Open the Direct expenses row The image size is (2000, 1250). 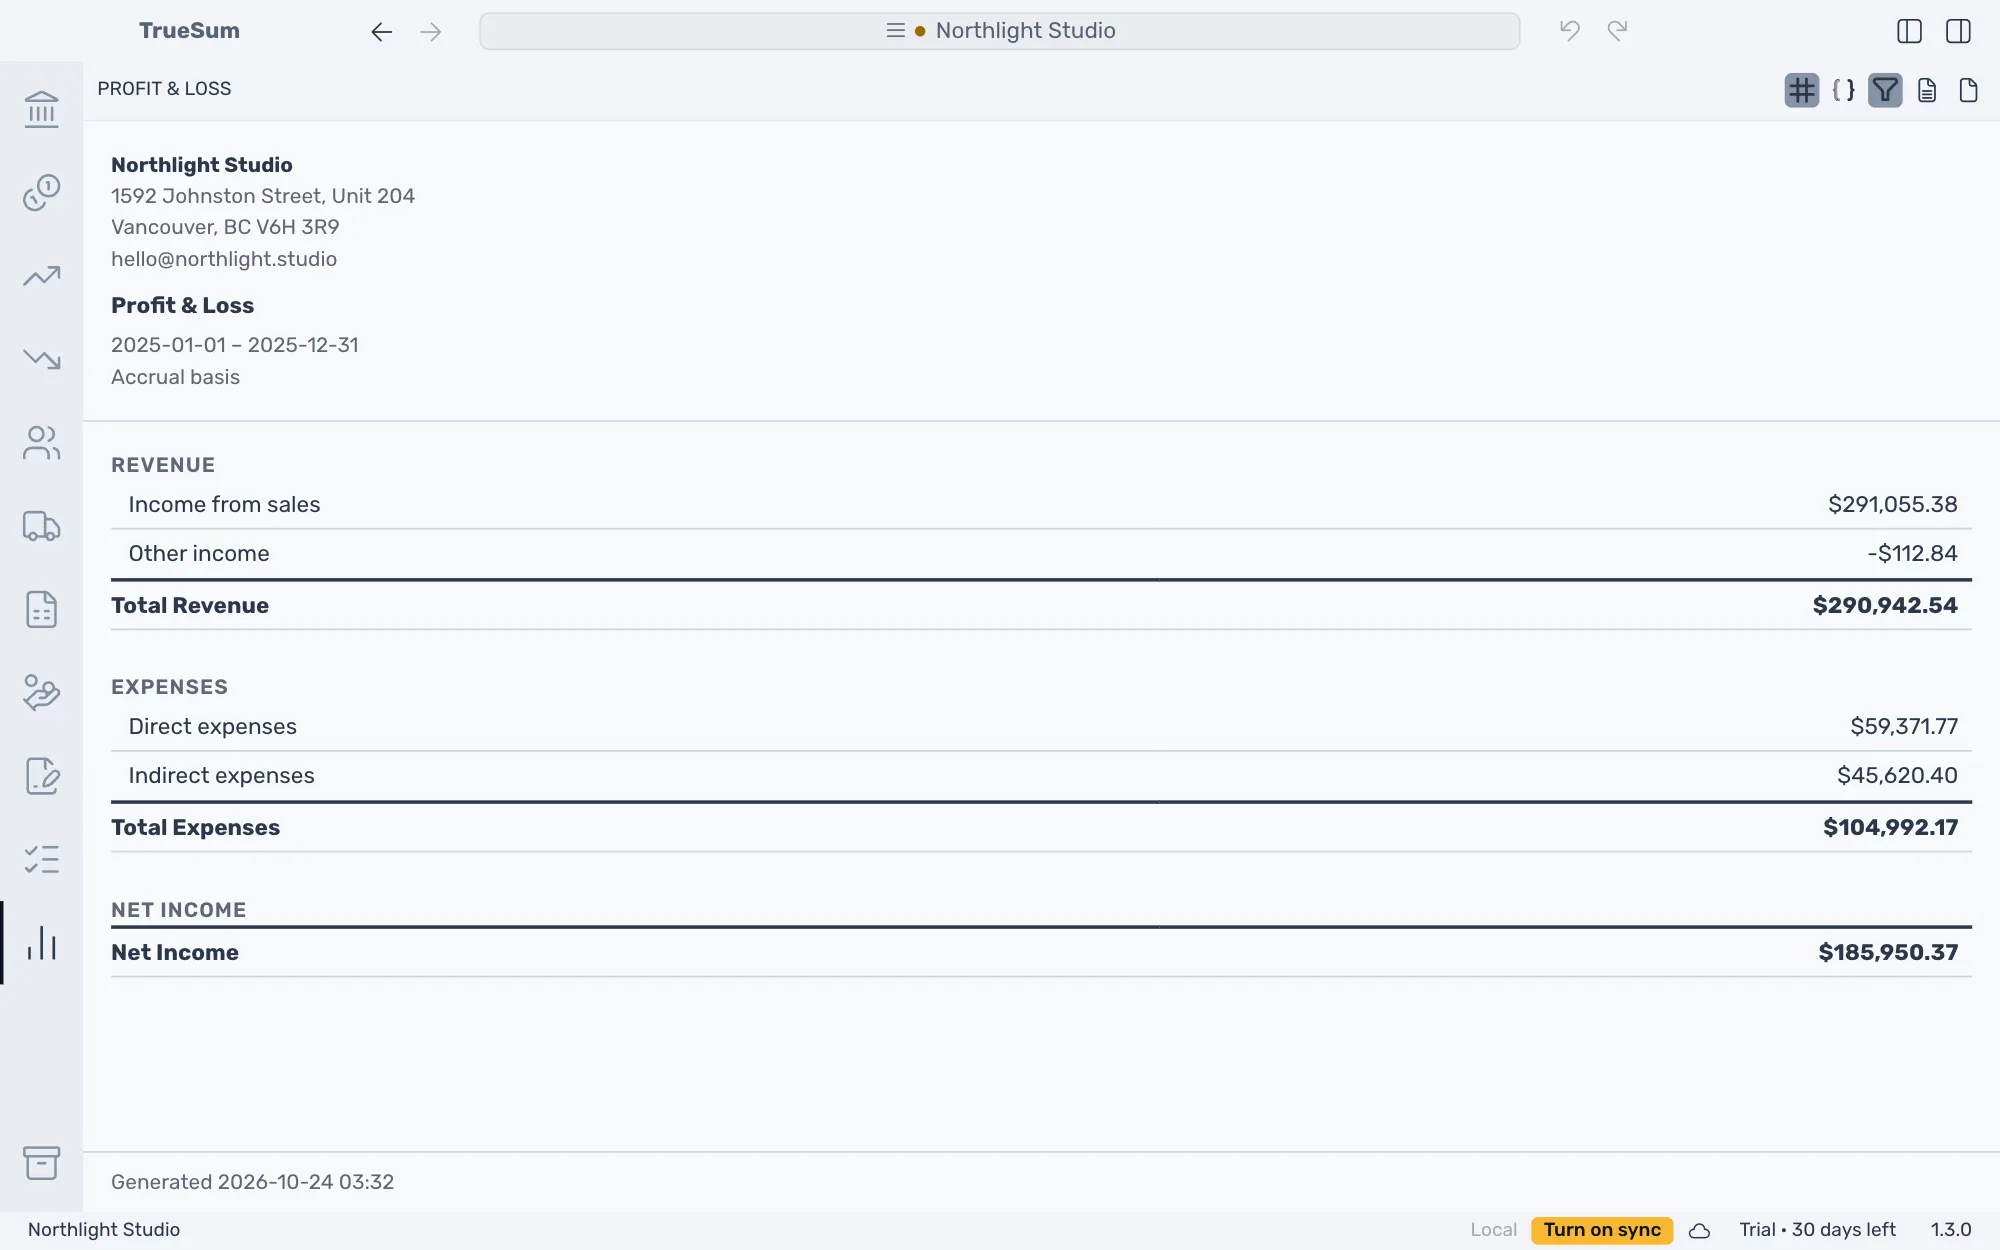click(1041, 727)
